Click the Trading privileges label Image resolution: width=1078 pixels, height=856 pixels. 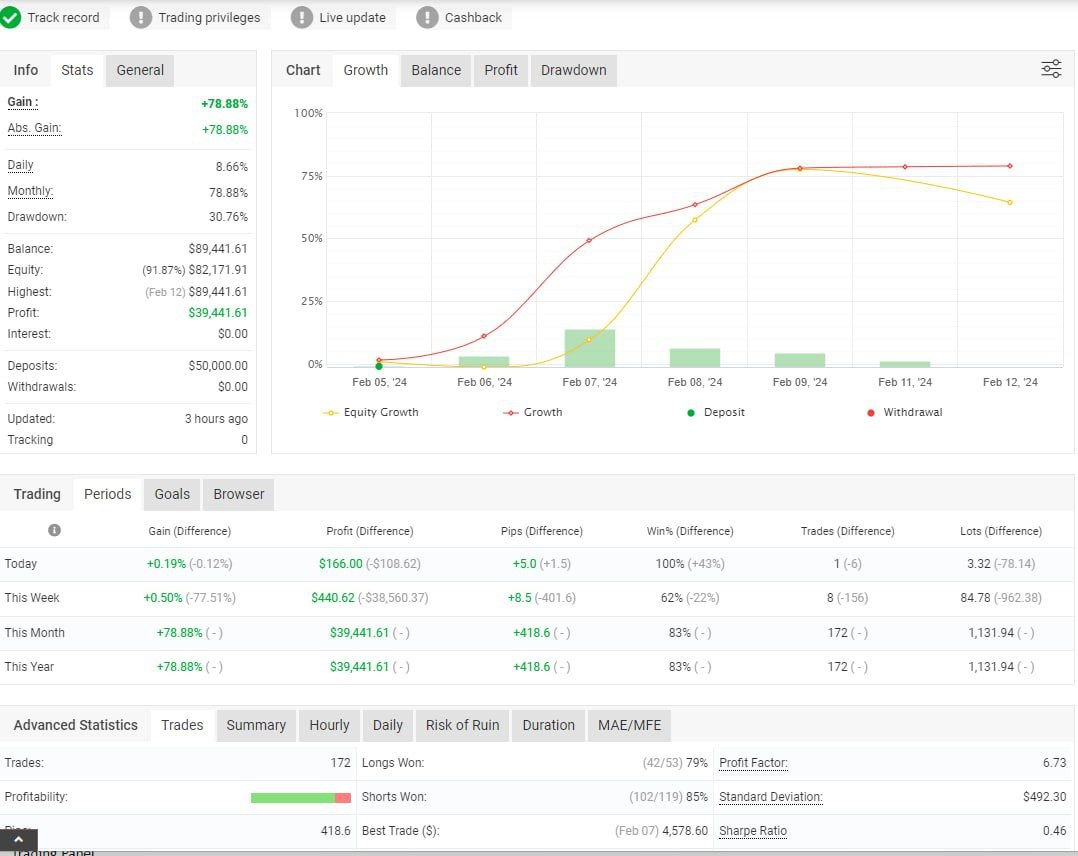(209, 17)
